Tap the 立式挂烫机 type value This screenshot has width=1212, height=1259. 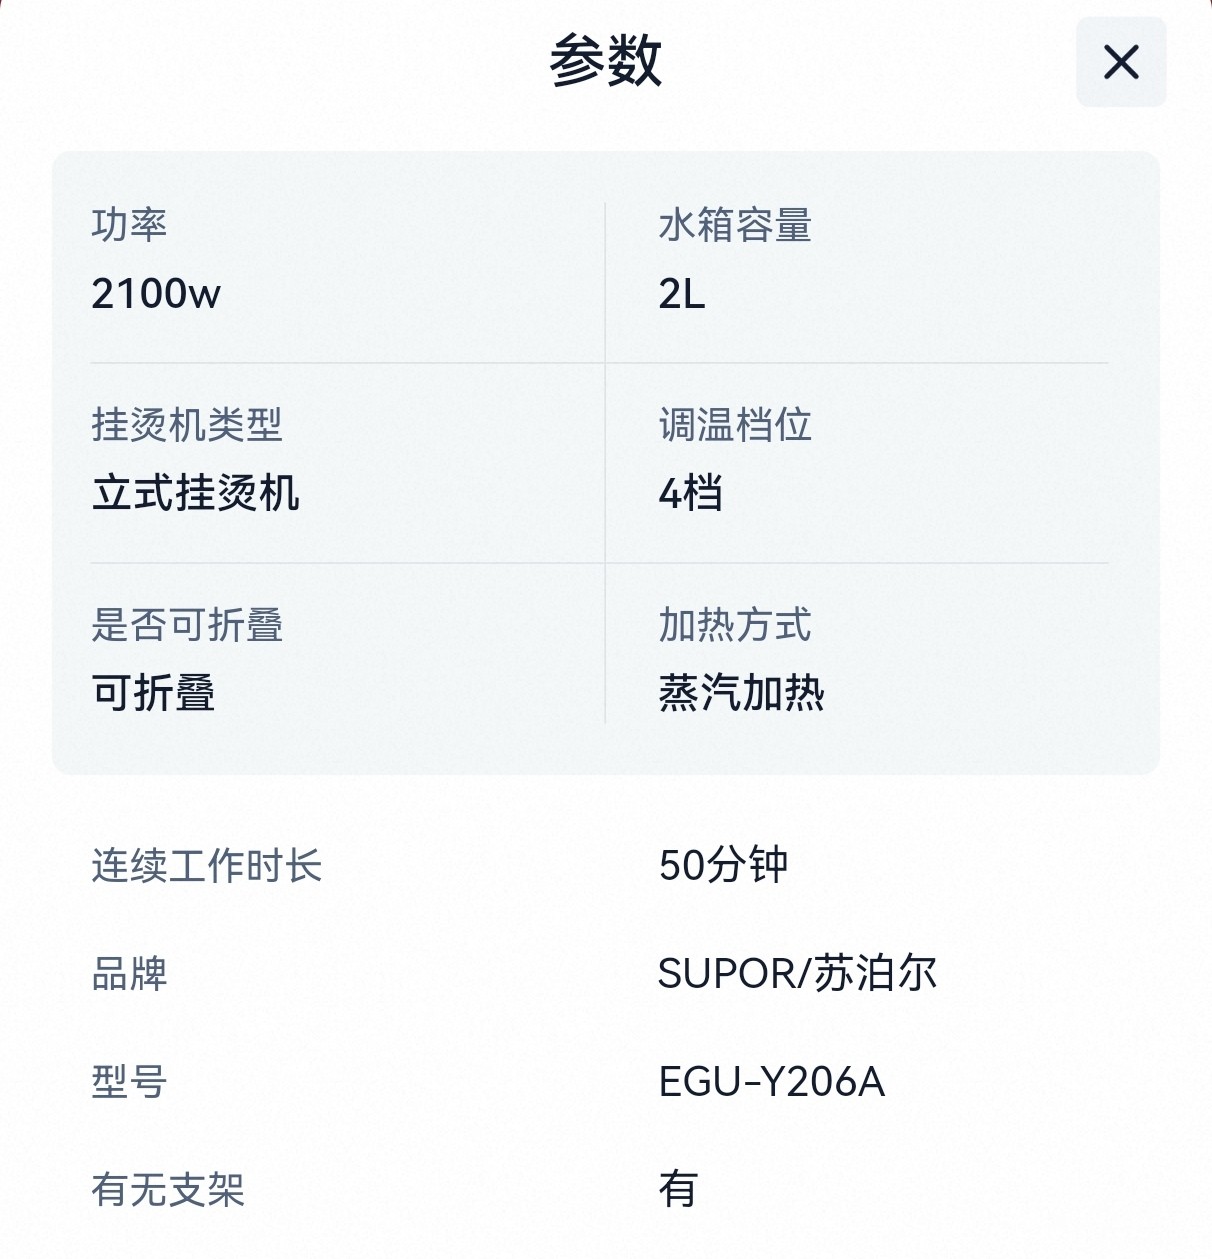tap(196, 494)
